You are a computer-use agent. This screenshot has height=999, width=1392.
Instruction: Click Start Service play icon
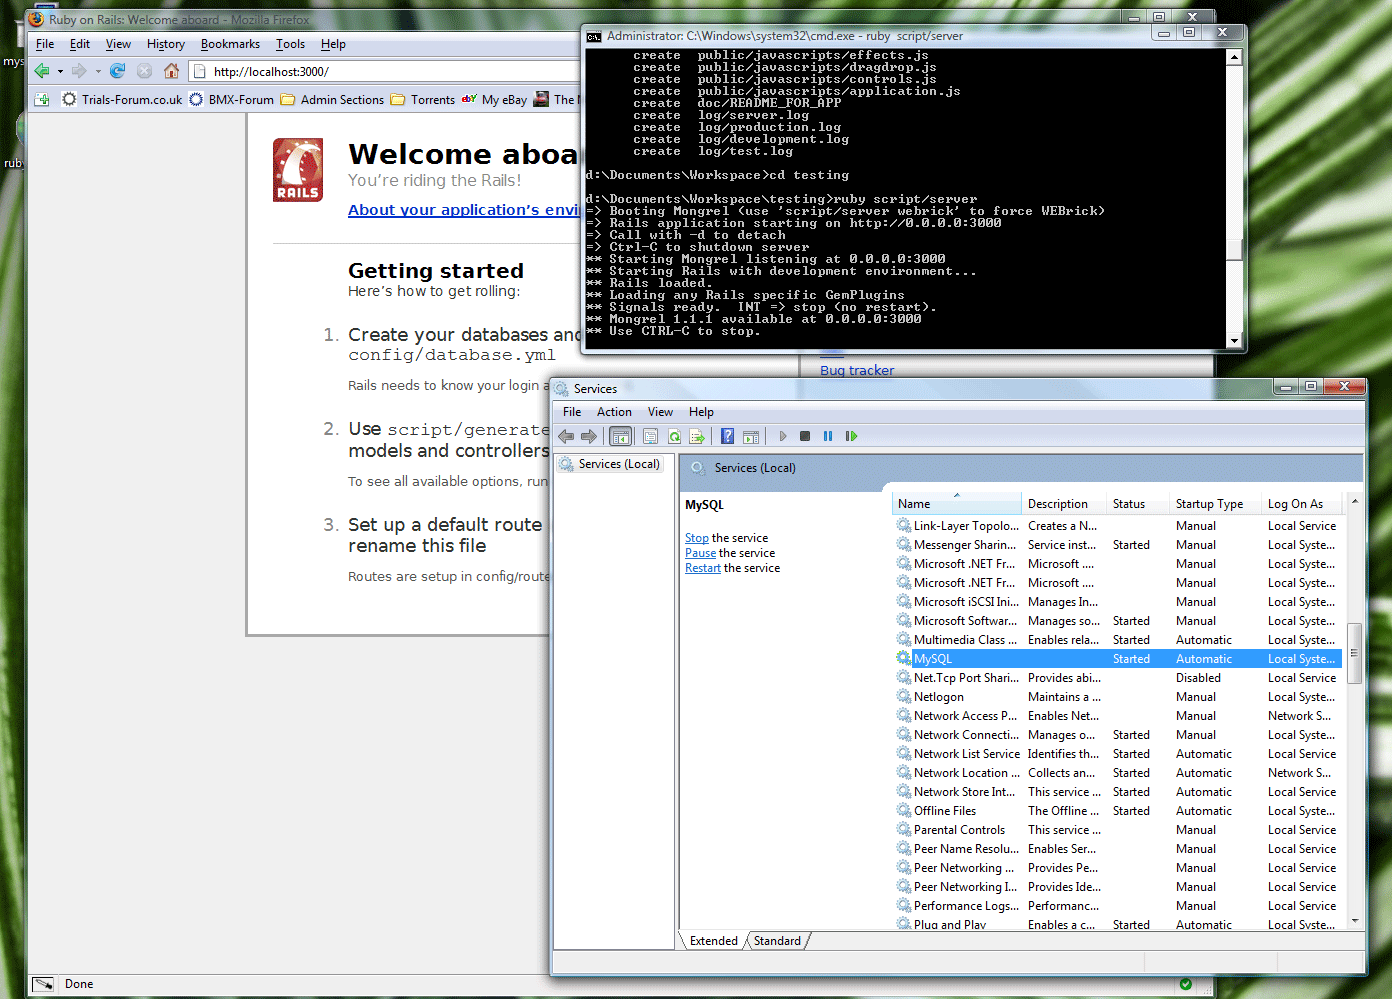pos(783,436)
